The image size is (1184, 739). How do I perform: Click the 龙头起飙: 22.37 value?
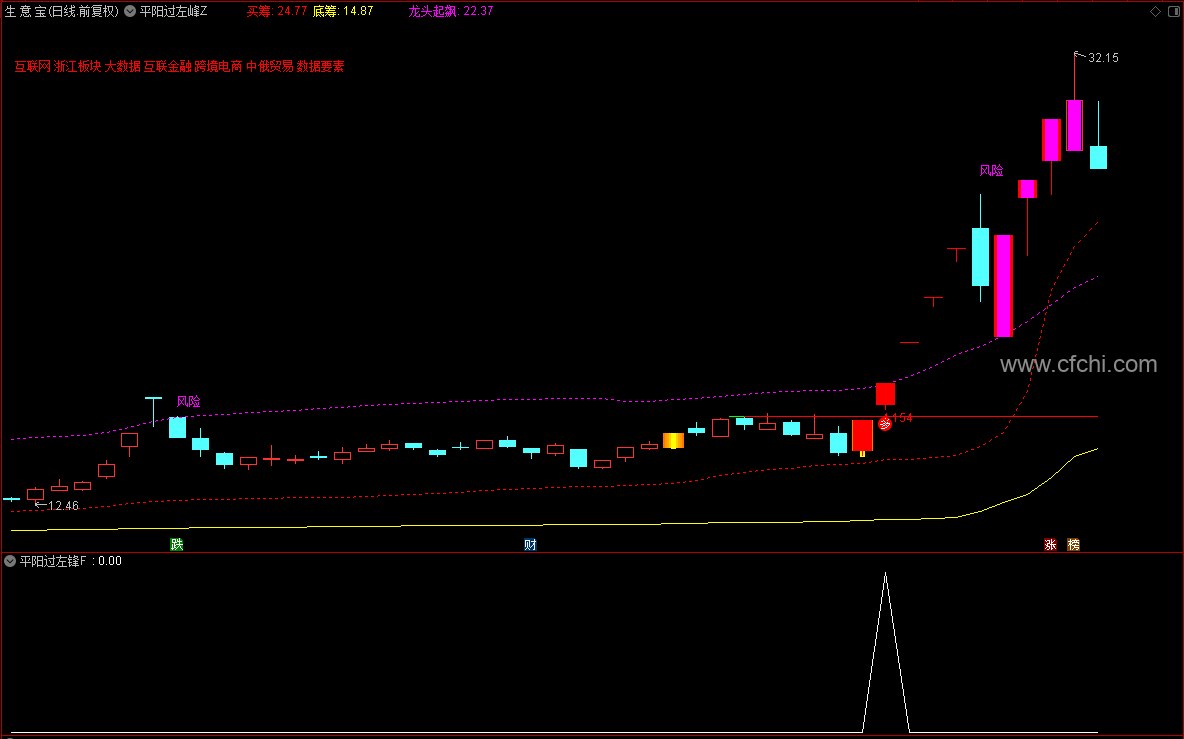[451, 11]
